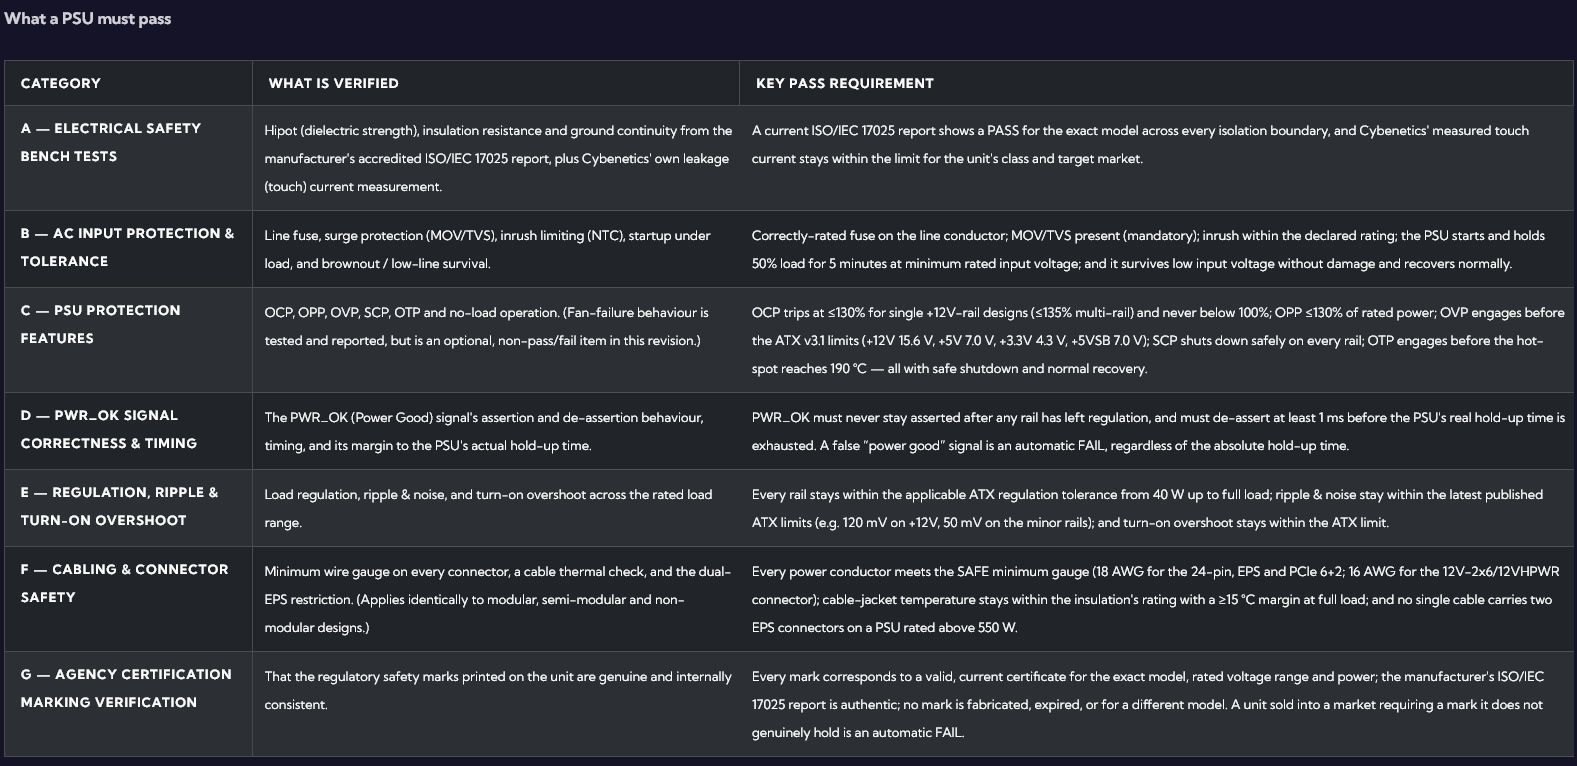Viewport: 1577px width, 766px height.
Task: Click the PWR_OK Power Good signal description
Action: click(484, 431)
